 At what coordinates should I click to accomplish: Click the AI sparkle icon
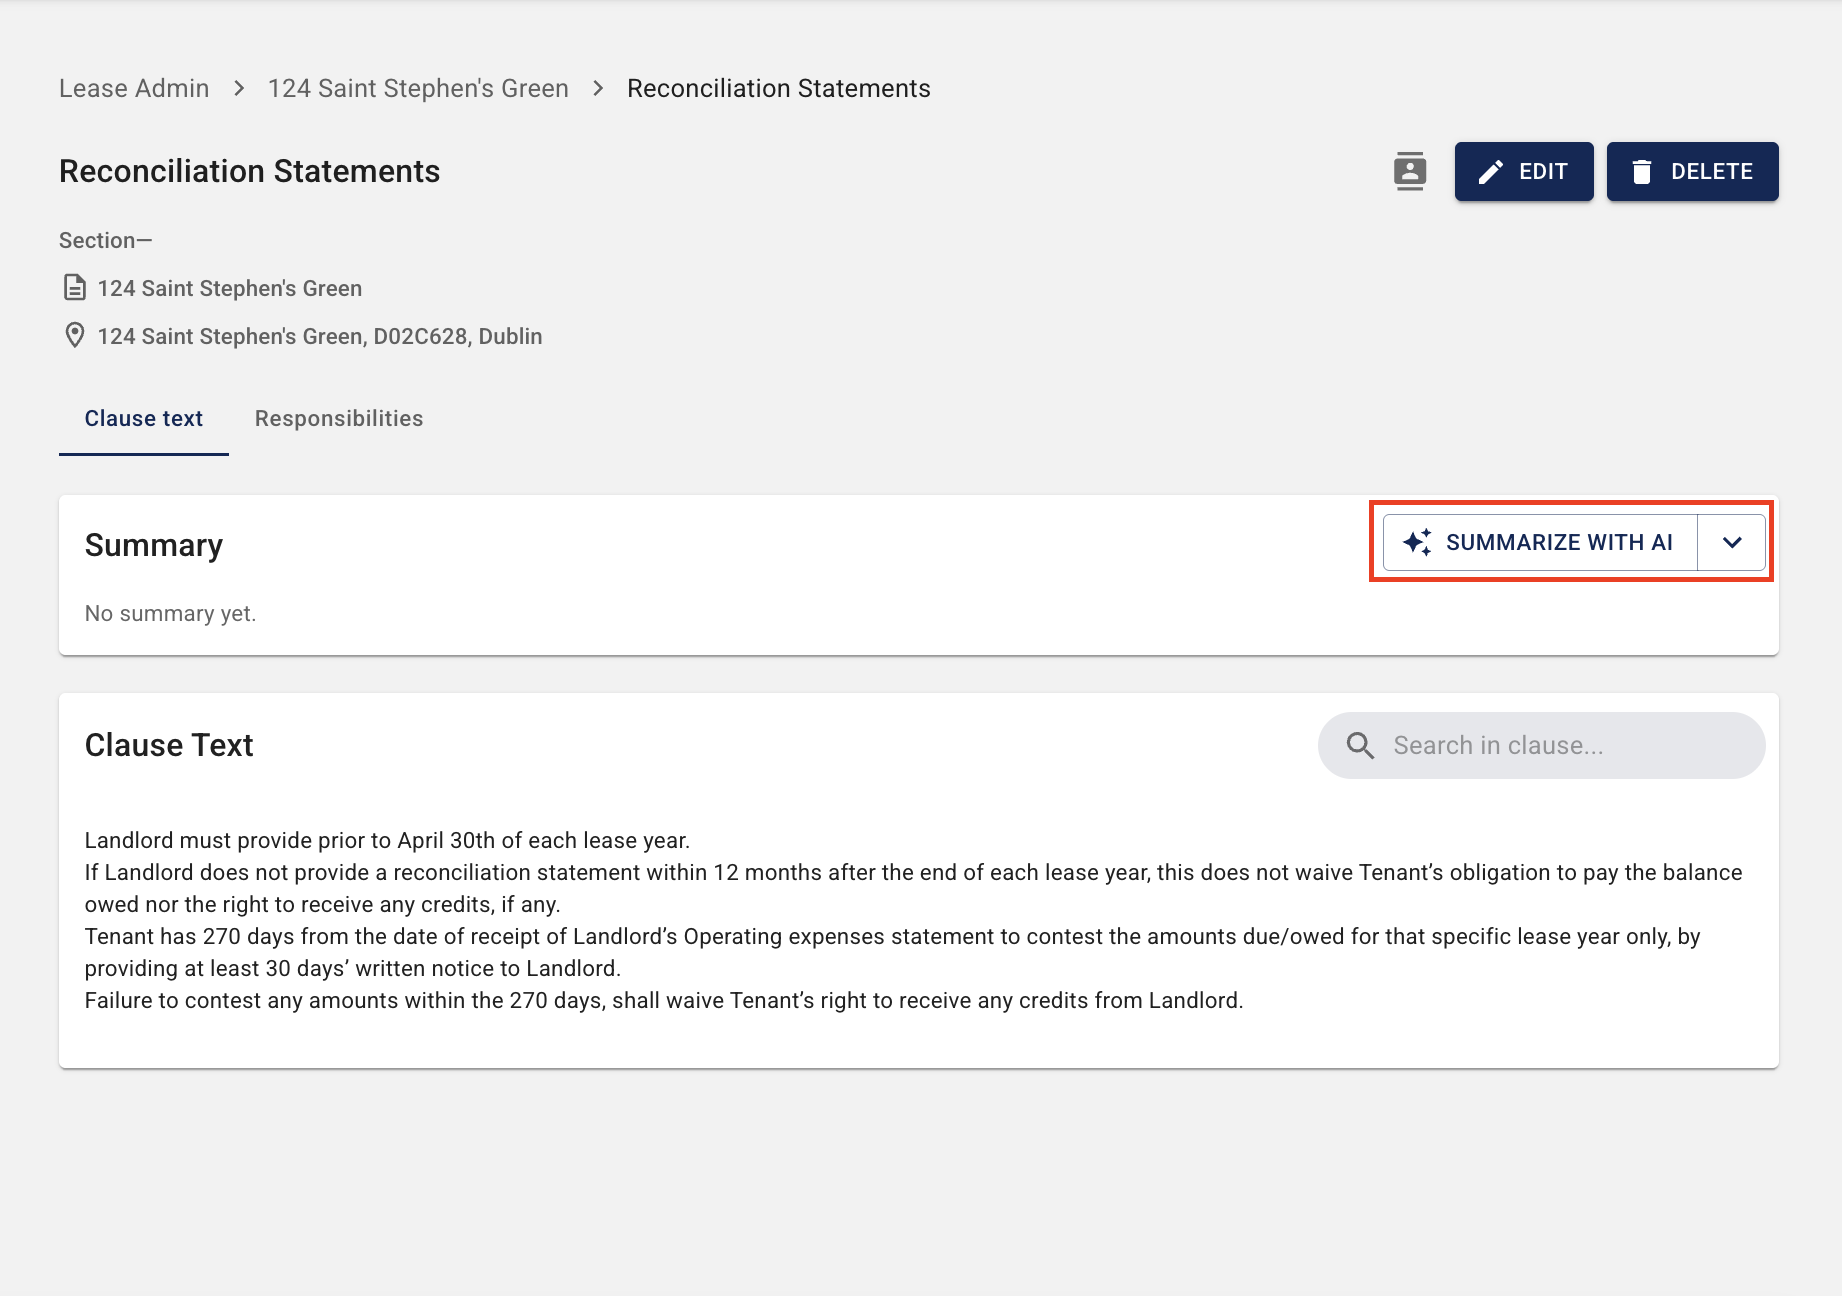(x=1417, y=542)
